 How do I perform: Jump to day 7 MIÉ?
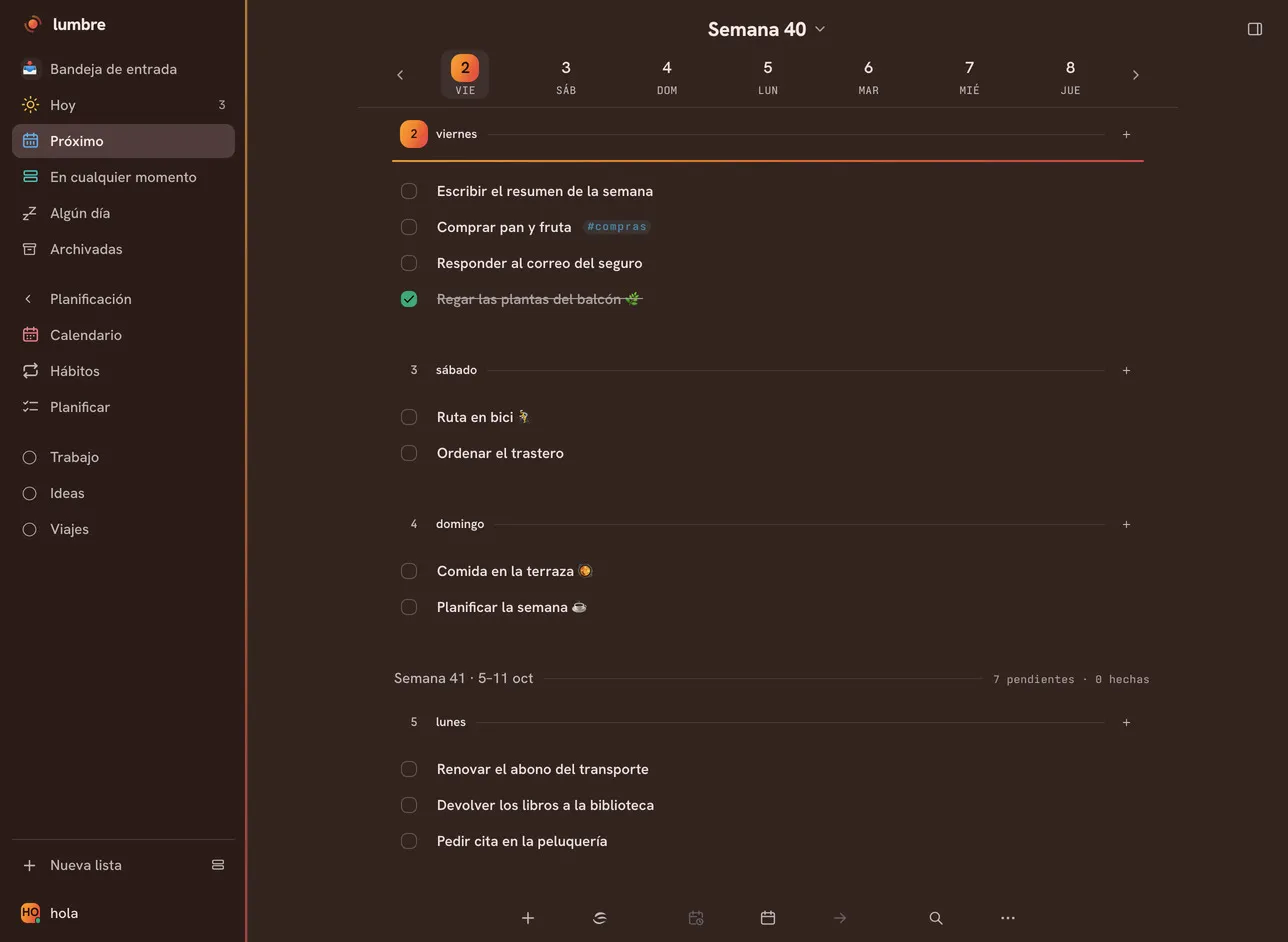click(x=969, y=75)
